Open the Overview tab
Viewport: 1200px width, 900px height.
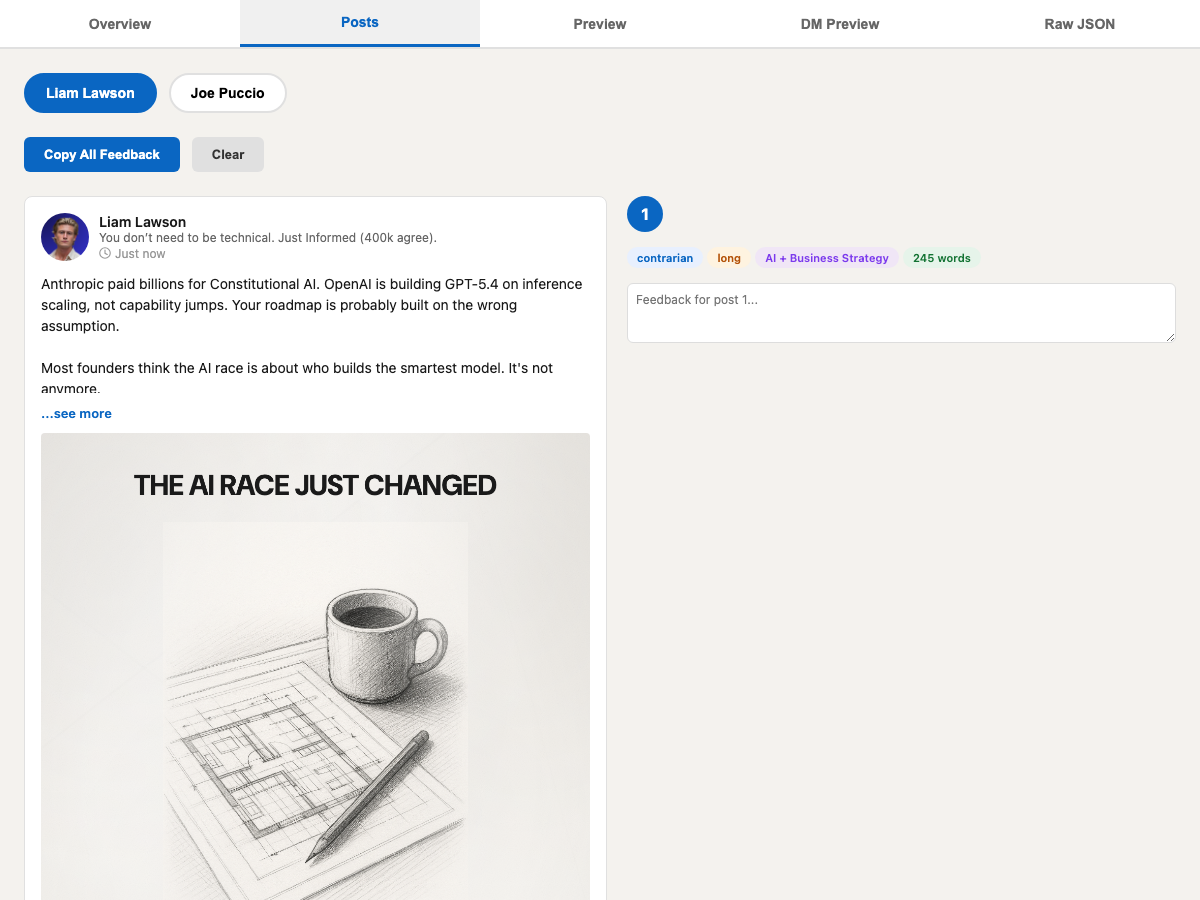[120, 23]
